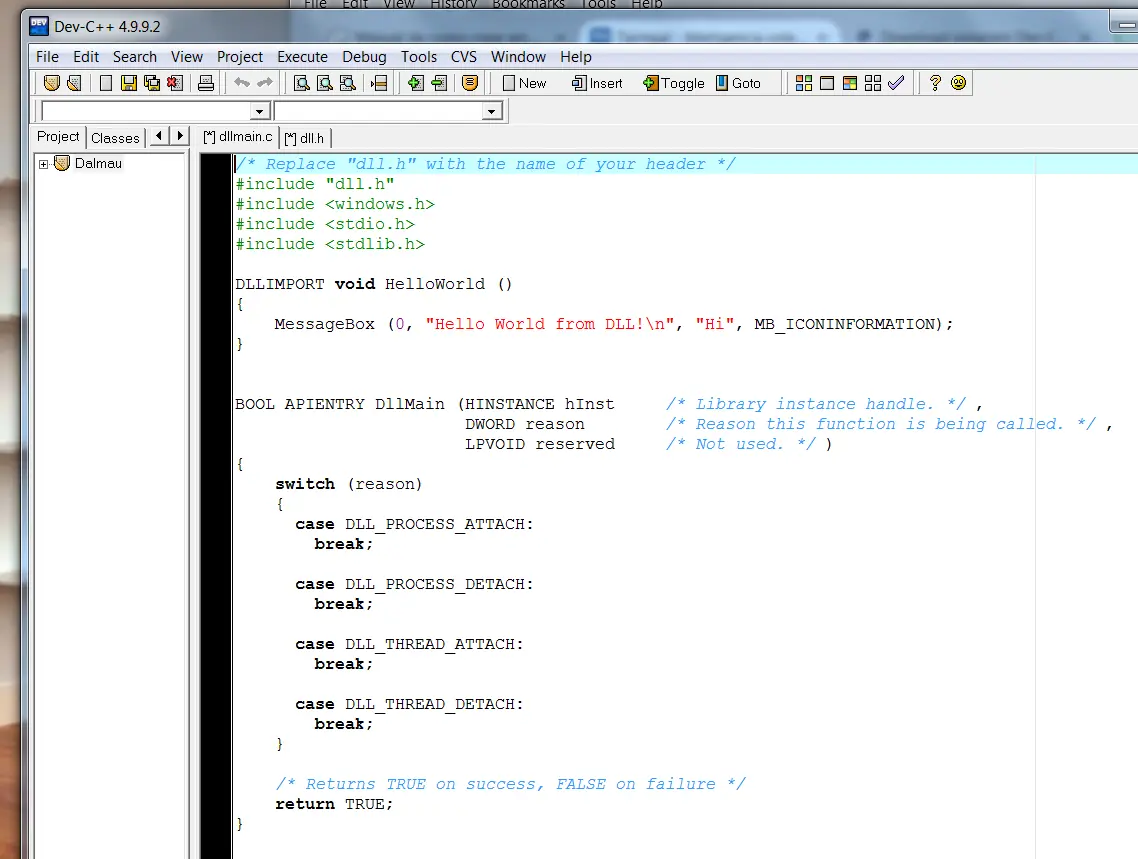Open the Find dialog via magnifier icon

[301, 83]
